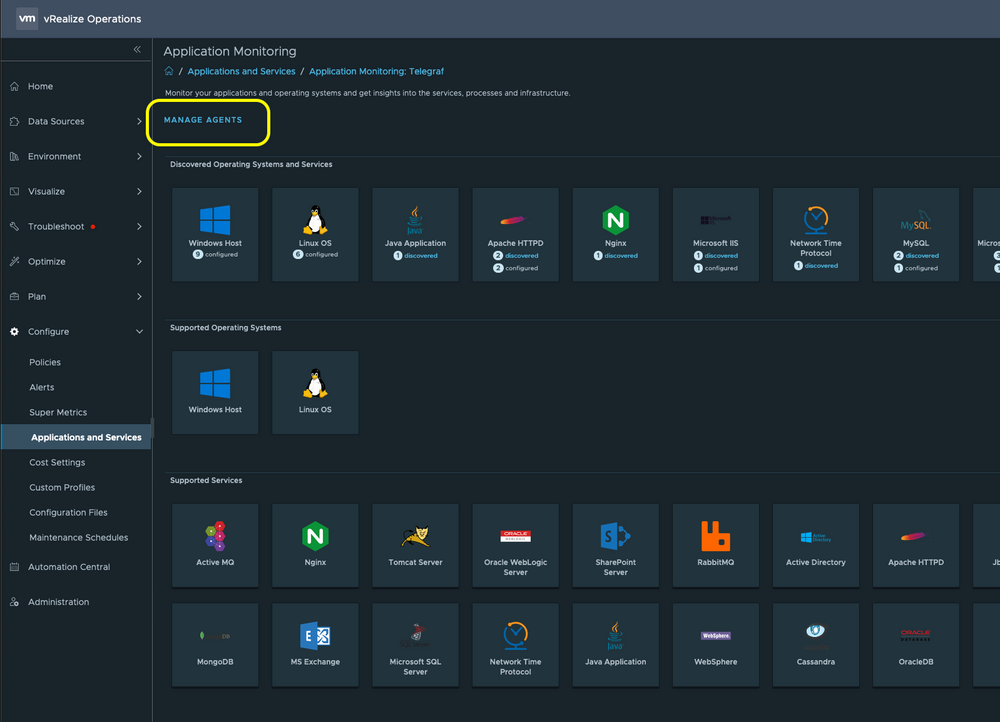This screenshot has height=722, width=1000.
Task: Open the discovered Network Time Protocol tile
Action: click(x=816, y=234)
